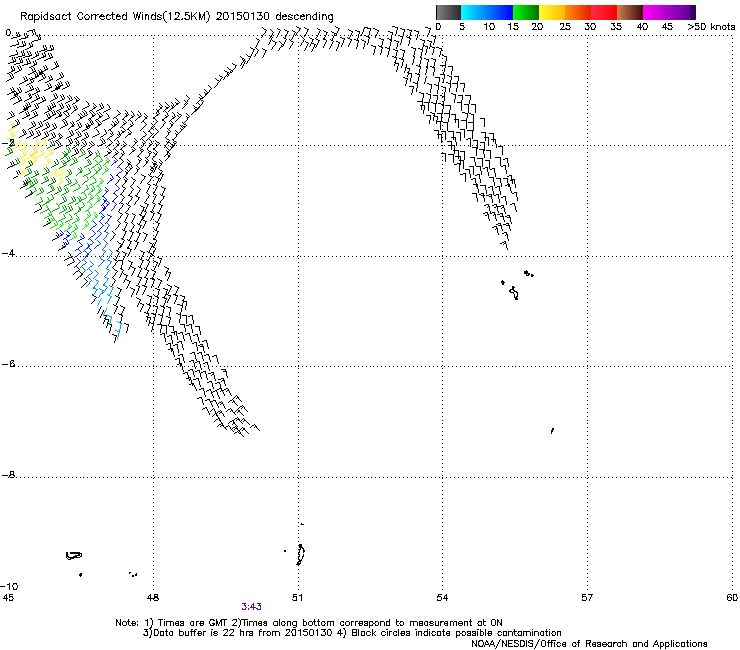Click the latitude label '-6'
The width and height of the screenshot is (740, 650).
8,364
